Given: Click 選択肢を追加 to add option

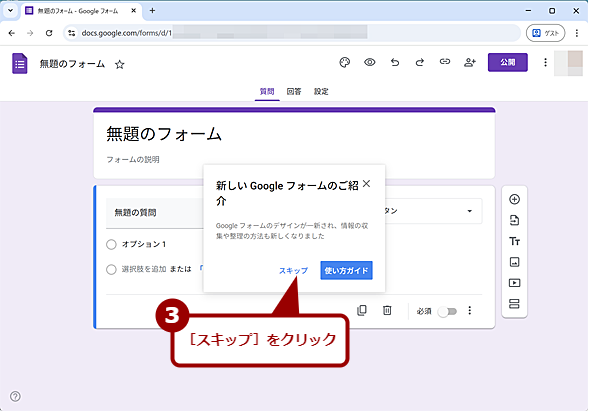Looking at the screenshot, I should (144, 269).
